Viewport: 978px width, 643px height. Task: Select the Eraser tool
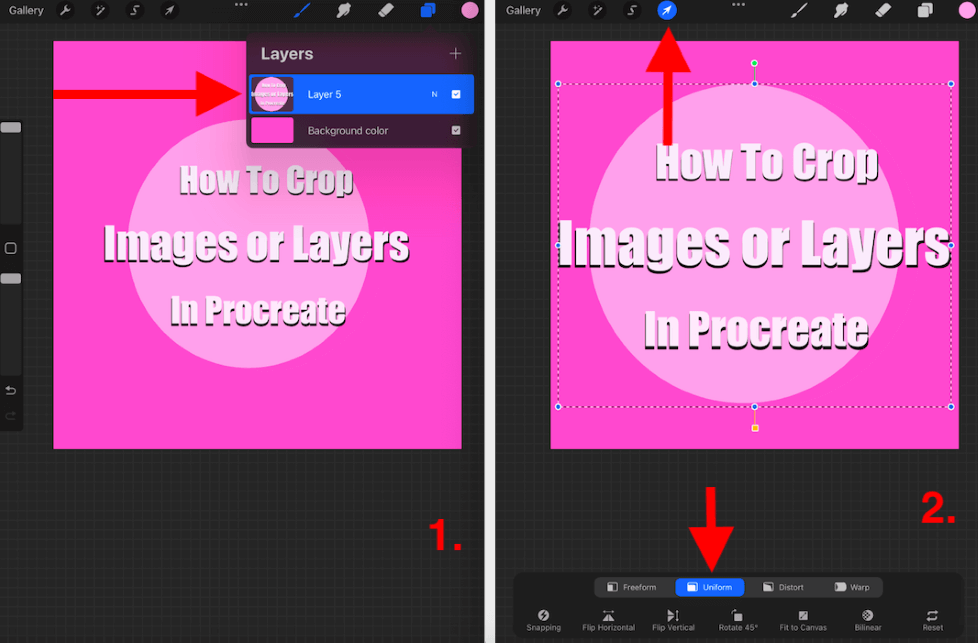click(x=384, y=11)
